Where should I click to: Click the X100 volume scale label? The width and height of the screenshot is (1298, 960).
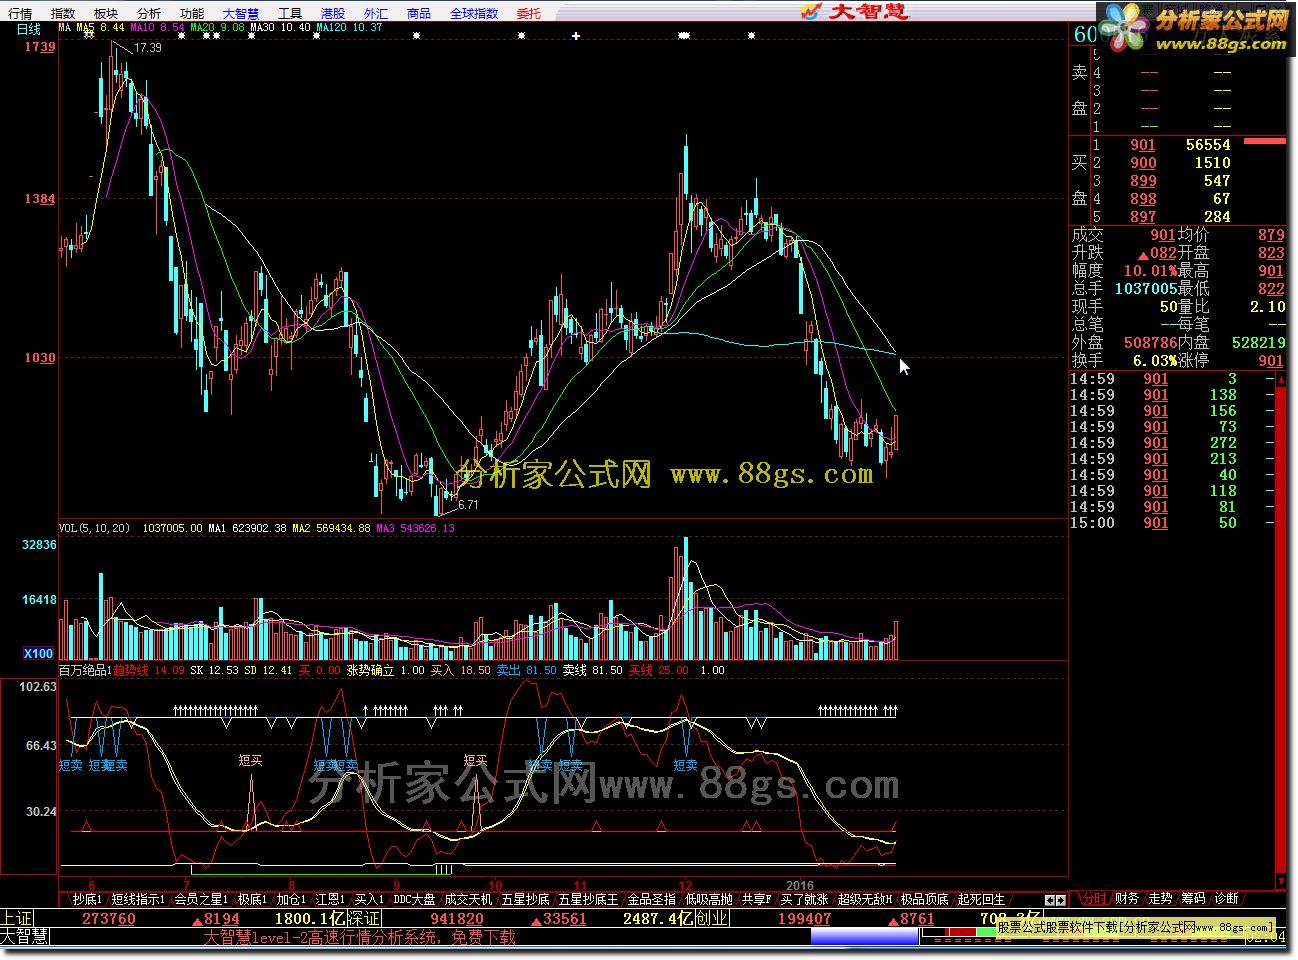click(38, 653)
